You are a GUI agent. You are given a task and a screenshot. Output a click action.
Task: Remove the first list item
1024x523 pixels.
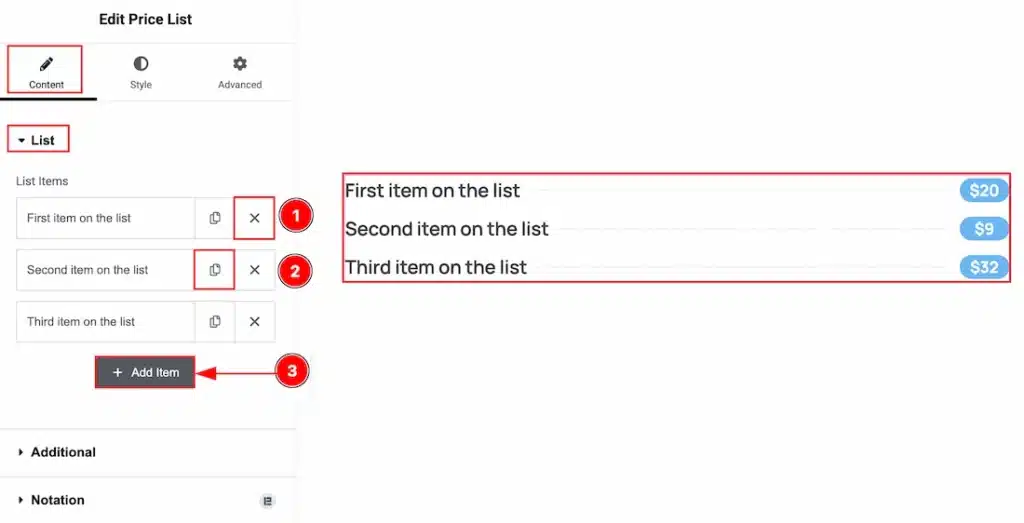pos(255,218)
